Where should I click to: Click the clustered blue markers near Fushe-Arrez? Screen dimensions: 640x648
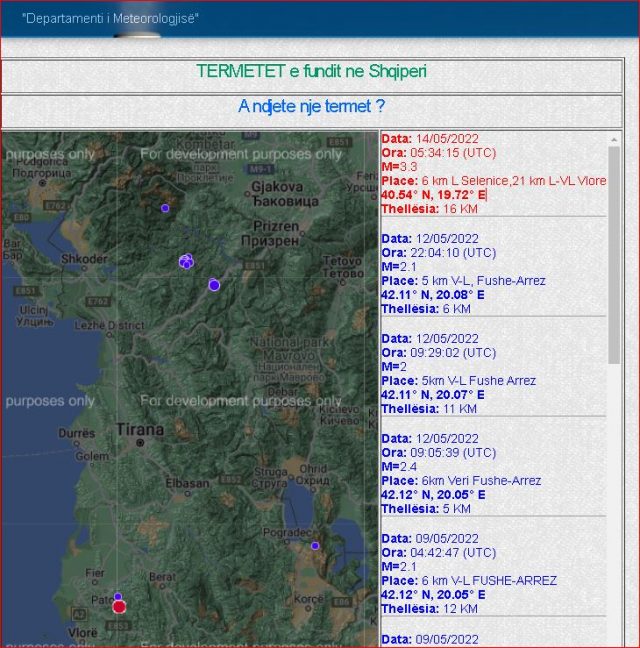(x=186, y=261)
